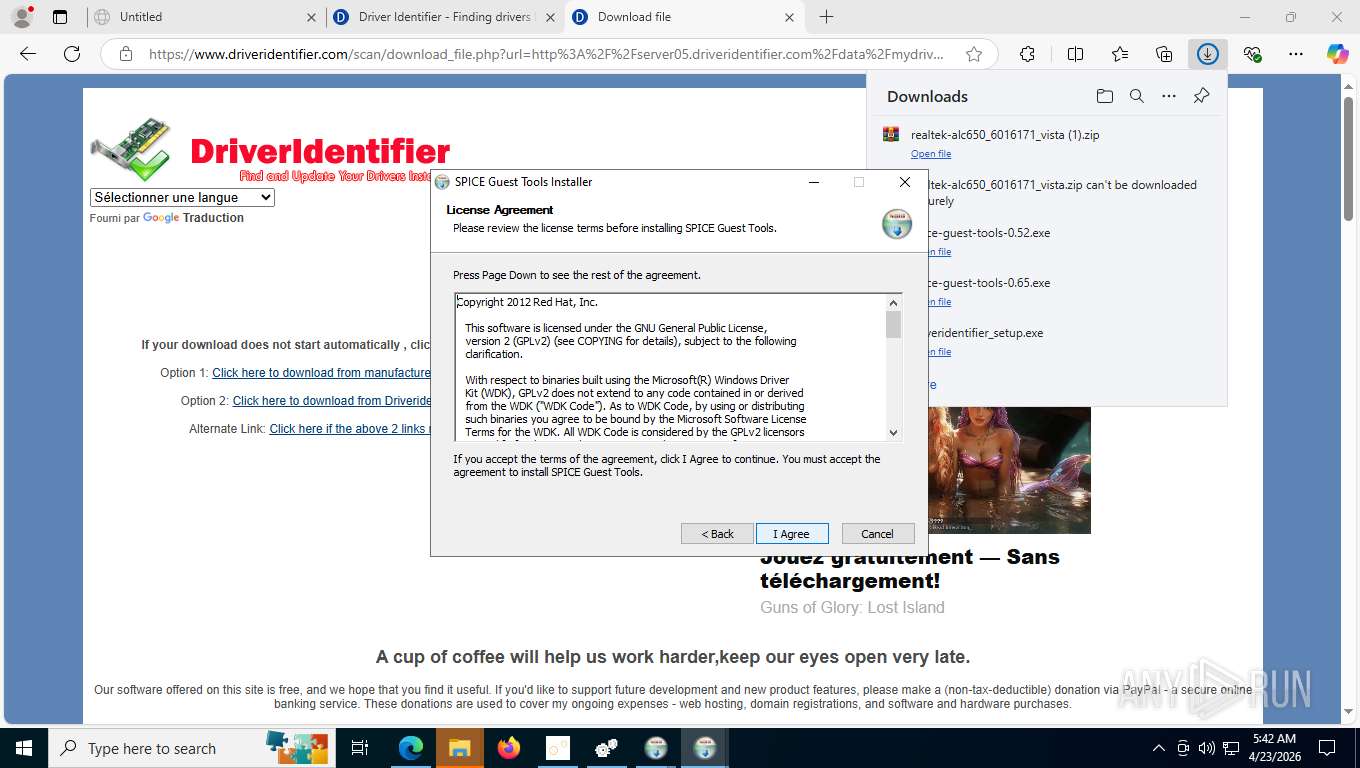Open the language selection dropdown
Image resolution: width=1360 pixels, height=768 pixels.
point(182,198)
